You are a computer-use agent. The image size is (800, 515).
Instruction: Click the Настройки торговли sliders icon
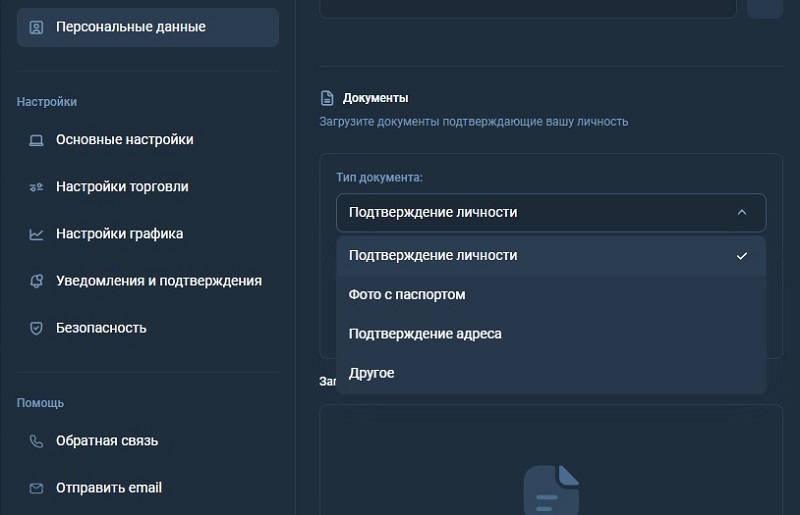click(36, 187)
